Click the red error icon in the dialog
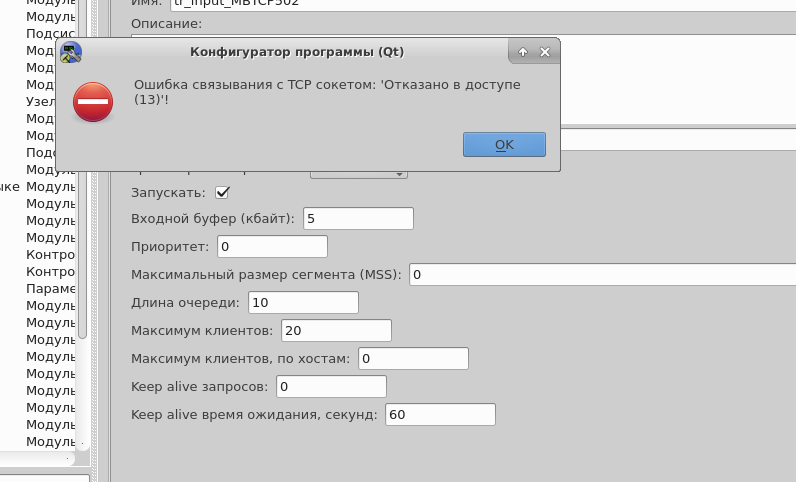Screen dimensions: 796x482 [93, 102]
